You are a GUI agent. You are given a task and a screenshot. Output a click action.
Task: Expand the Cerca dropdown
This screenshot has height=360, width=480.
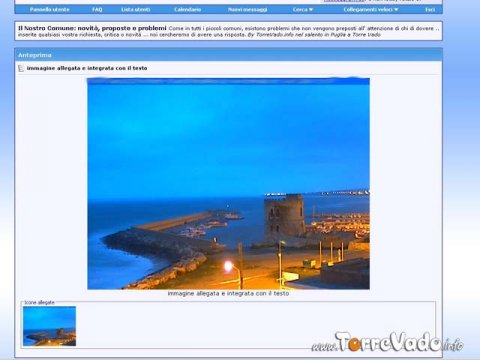point(303,10)
